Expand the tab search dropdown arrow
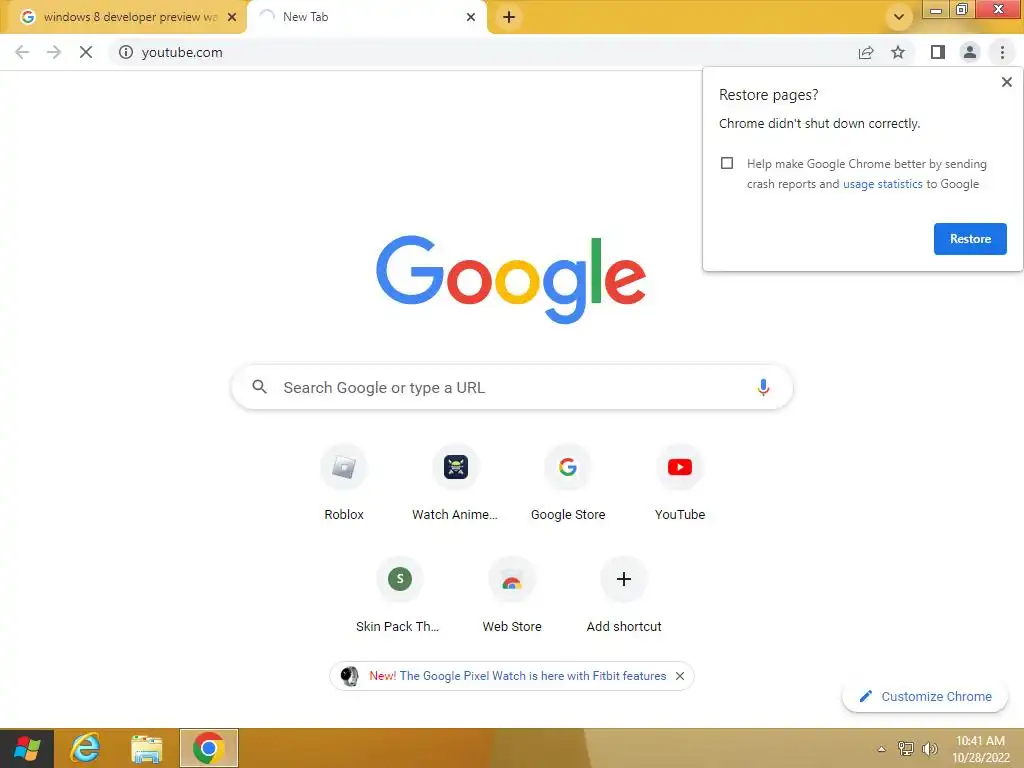The height and width of the screenshot is (768, 1024). pos(899,17)
